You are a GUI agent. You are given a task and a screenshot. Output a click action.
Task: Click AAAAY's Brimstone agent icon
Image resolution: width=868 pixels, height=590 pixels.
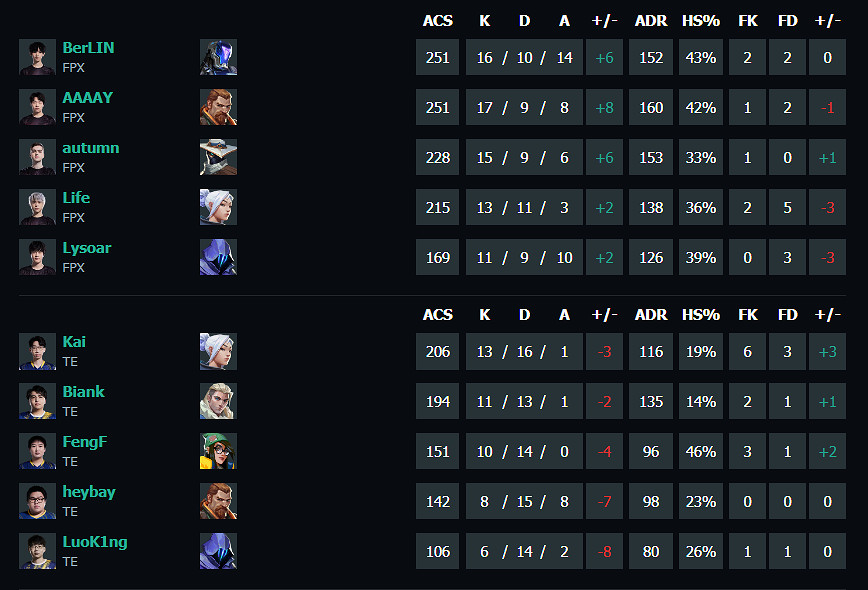[218, 107]
